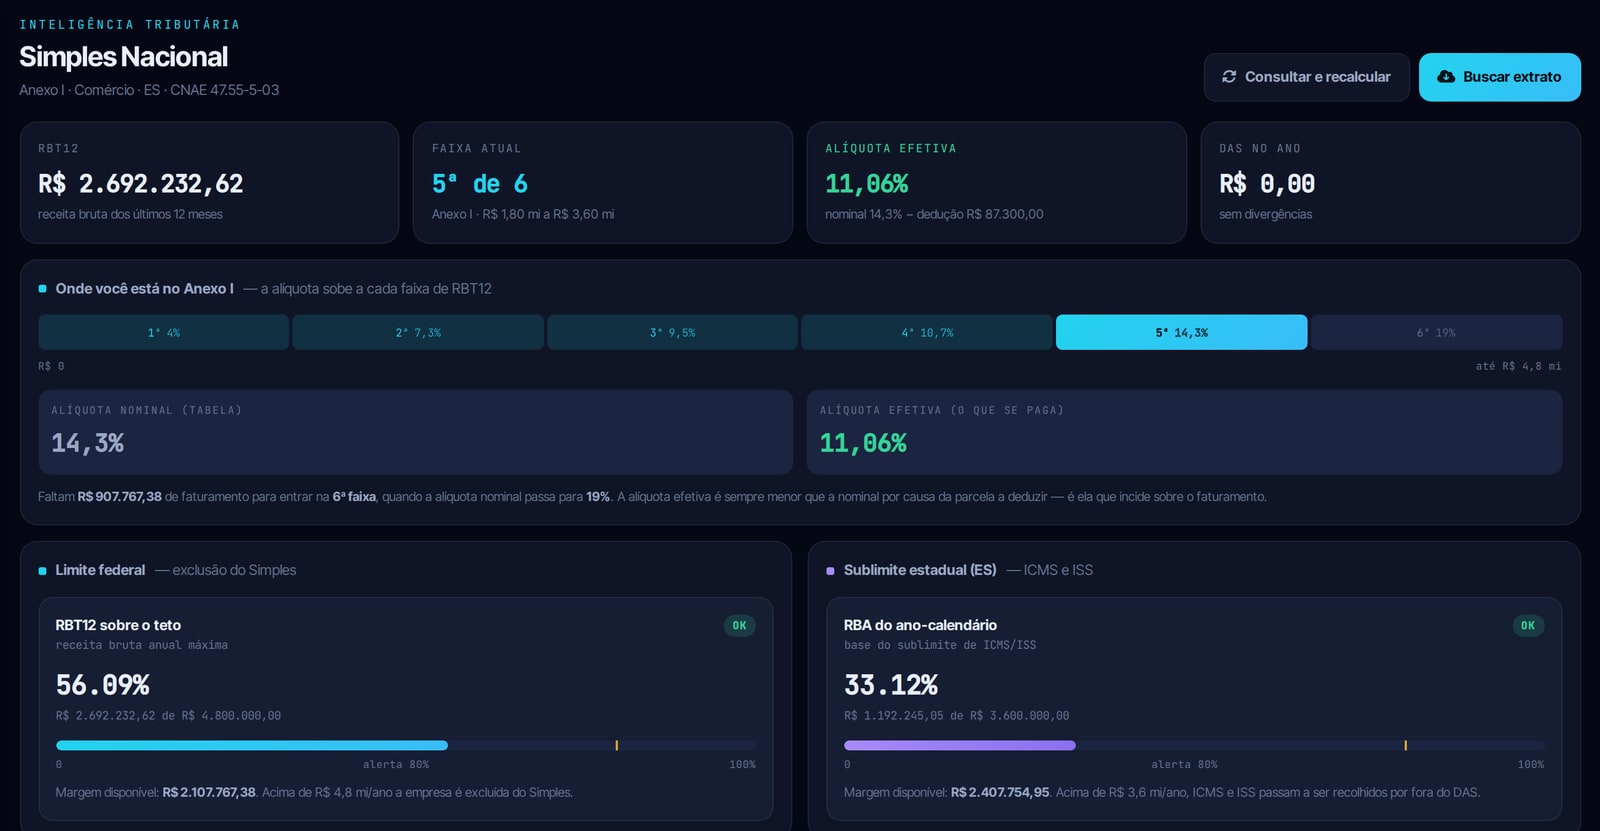Image resolution: width=1600 pixels, height=831 pixels.
Task: Click the INTELIGÊNCIA TRIBUTÁRIA header label
Action: 130,24
